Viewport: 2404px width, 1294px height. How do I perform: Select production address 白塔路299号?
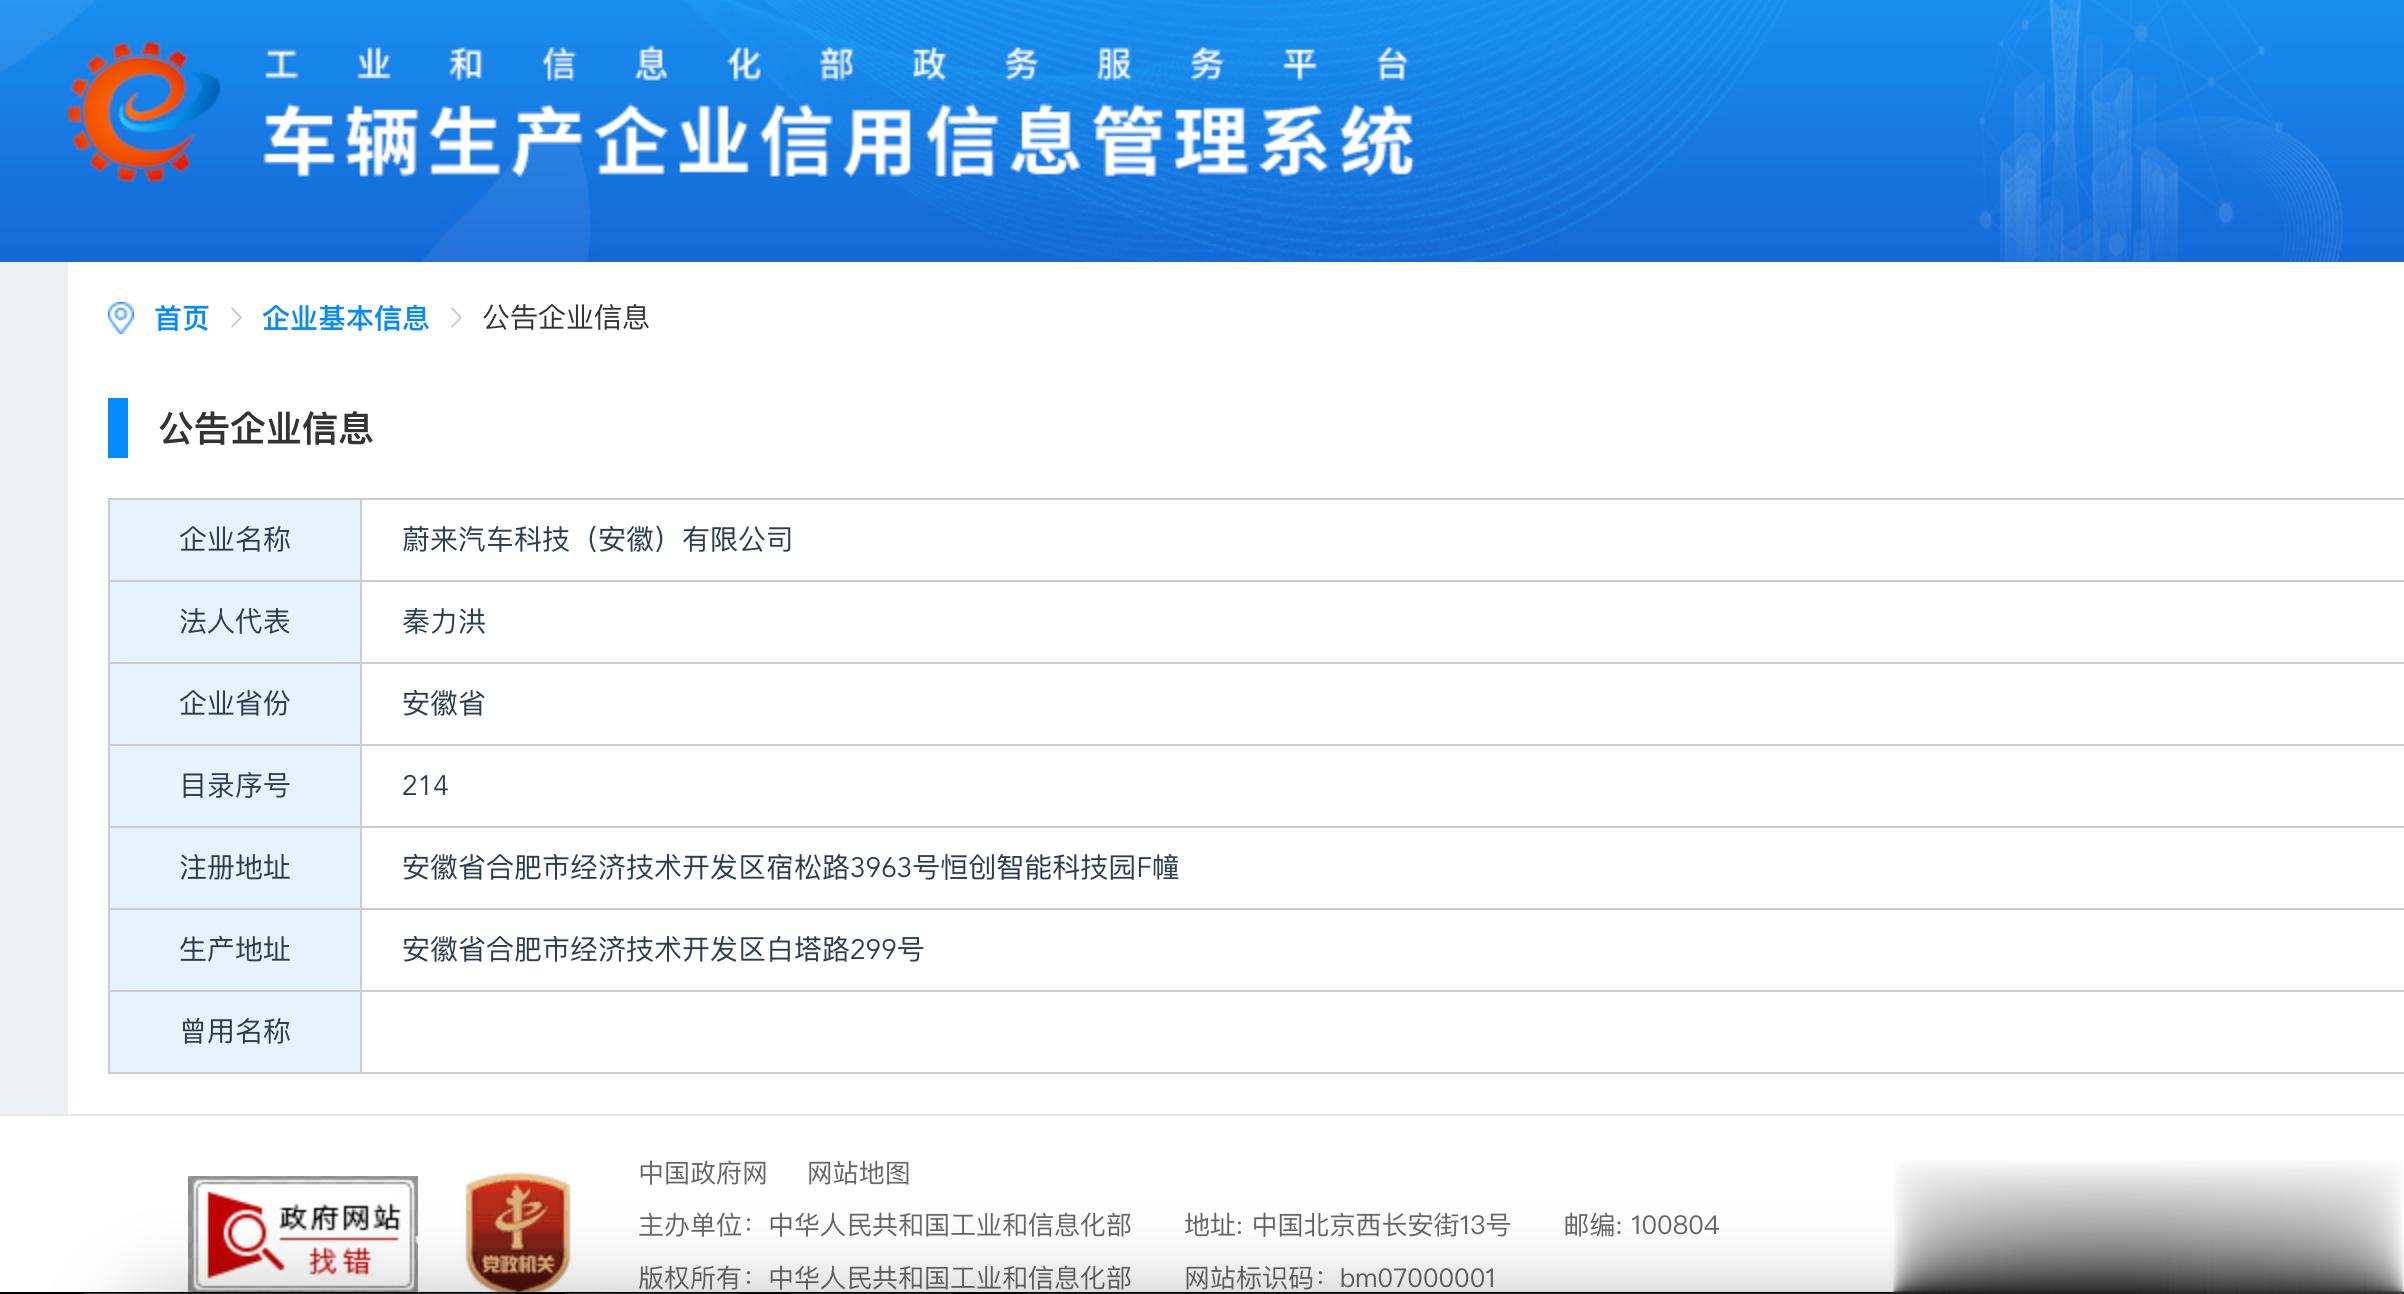(x=663, y=950)
